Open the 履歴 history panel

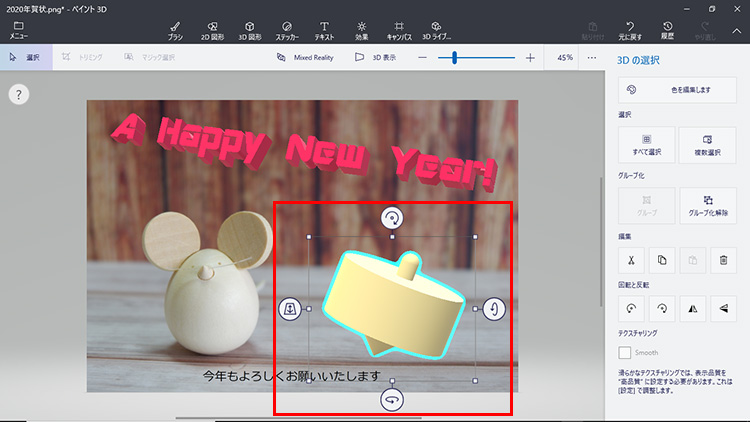[x=667, y=30]
